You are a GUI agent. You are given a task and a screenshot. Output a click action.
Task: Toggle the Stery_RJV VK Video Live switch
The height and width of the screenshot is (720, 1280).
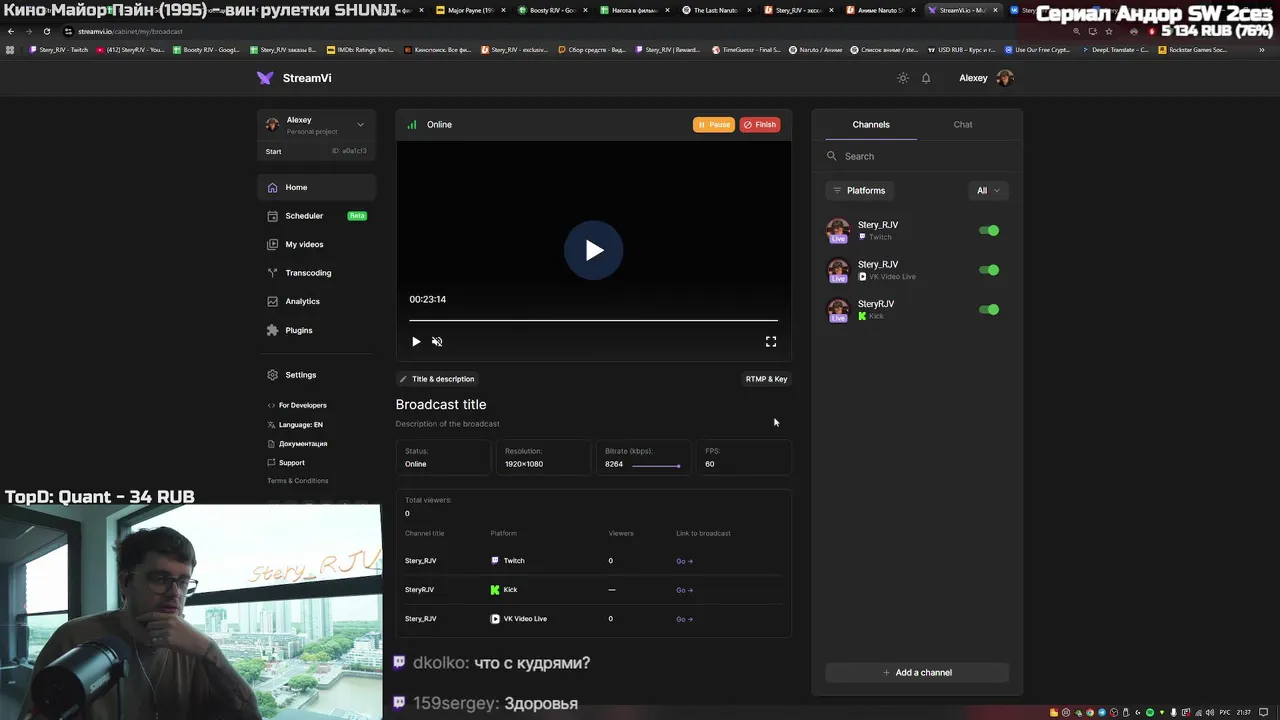click(989, 270)
